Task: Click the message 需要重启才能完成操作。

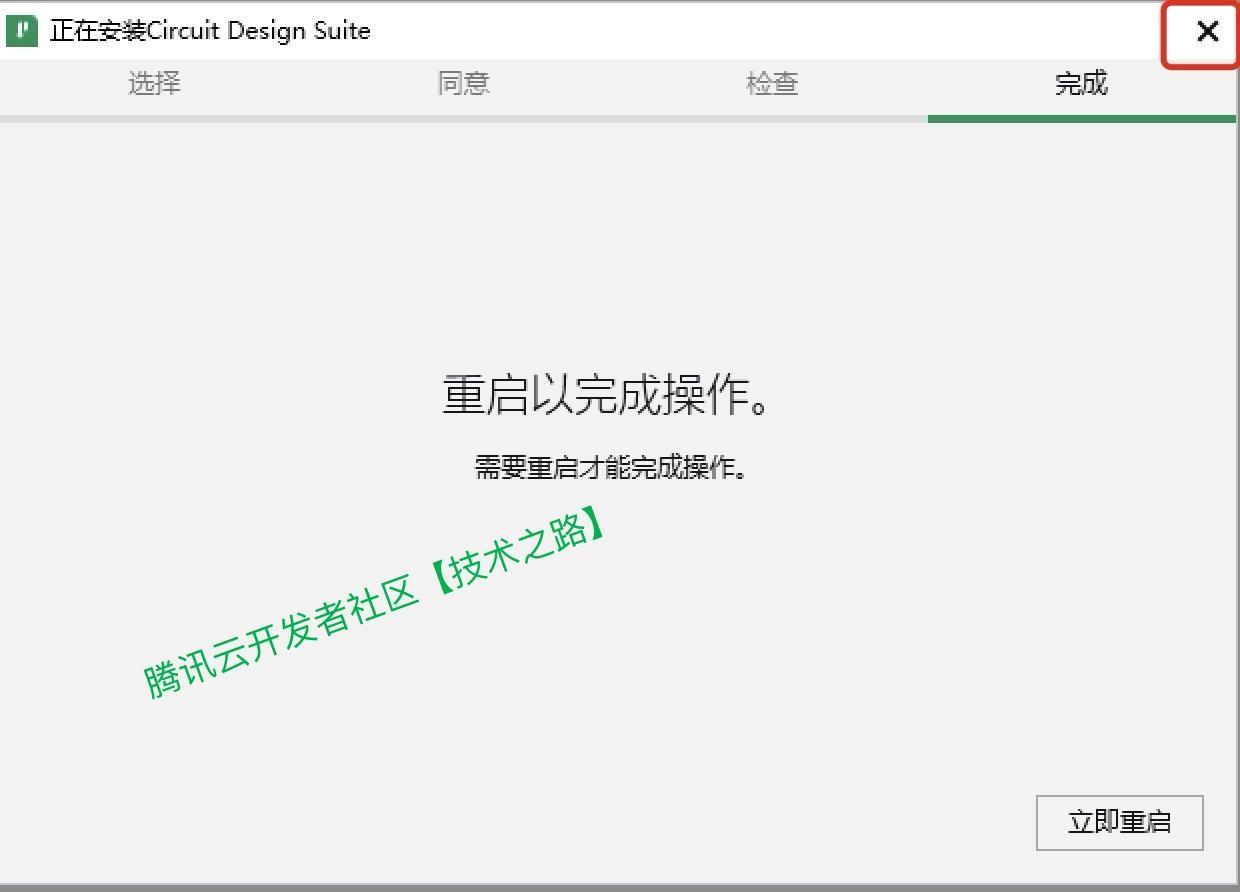Action: 610,467
